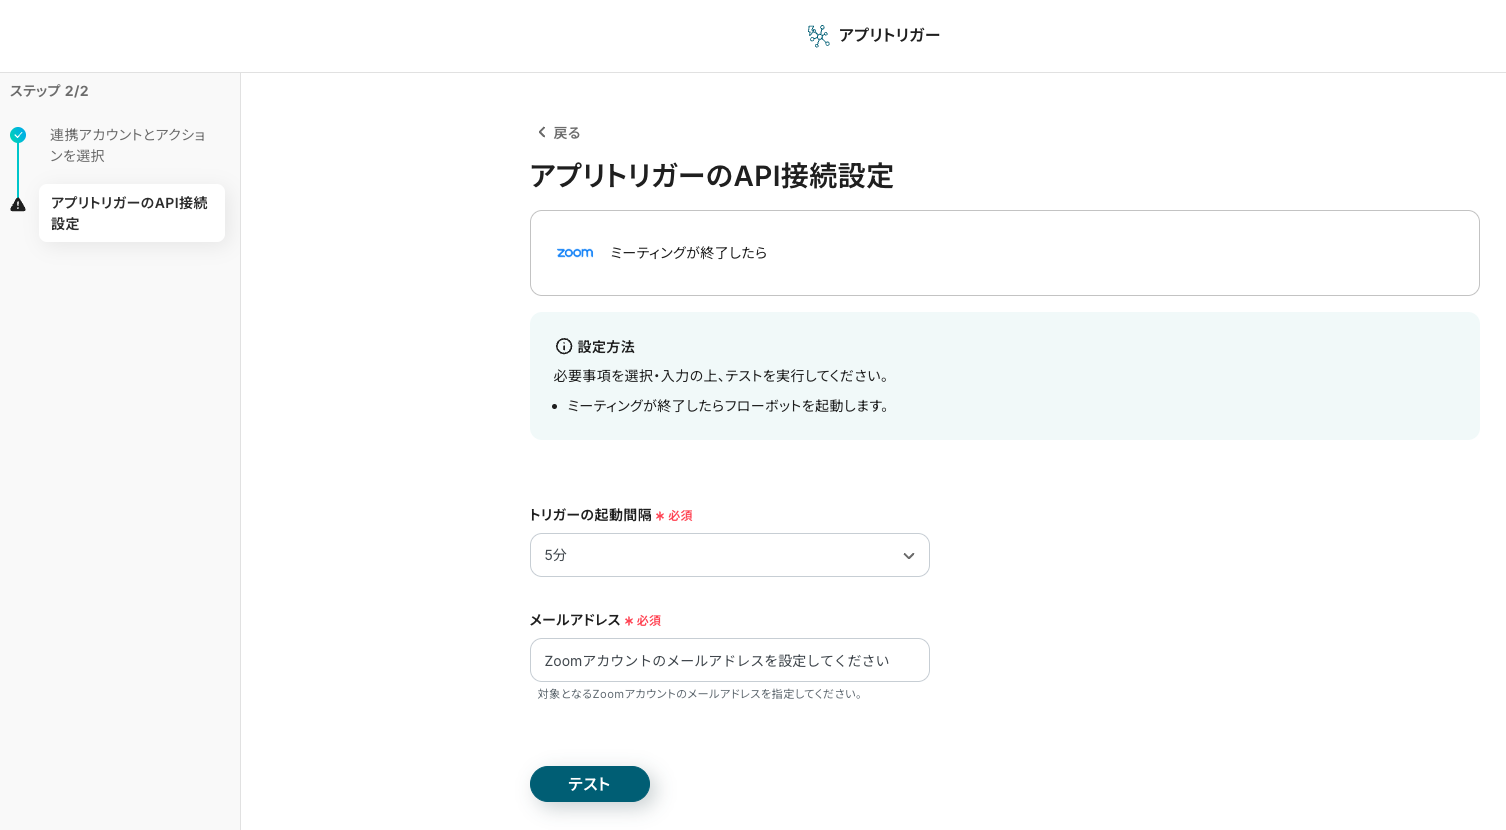The height and width of the screenshot is (830, 1506).
Task: Select the アプリトリガーのAPI接続設定 step in sidebar
Action: click(x=130, y=213)
